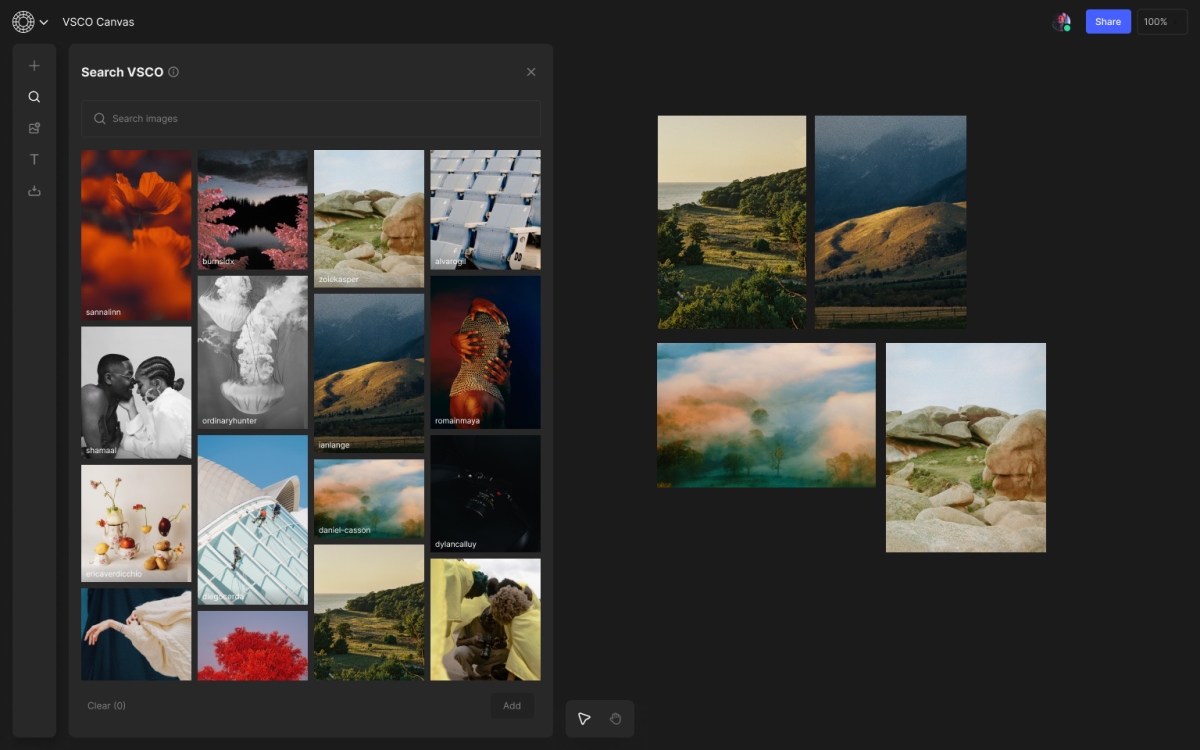Image resolution: width=1200 pixels, height=750 pixels.
Task: Click the import/upload icon in the sidebar
Action: point(34,189)
